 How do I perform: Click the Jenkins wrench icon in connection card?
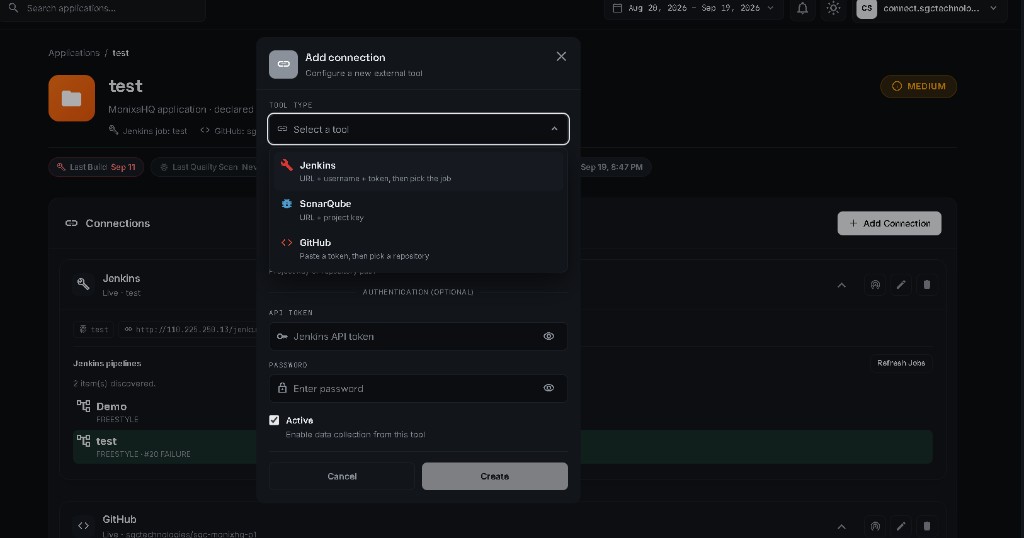(84, 284)
